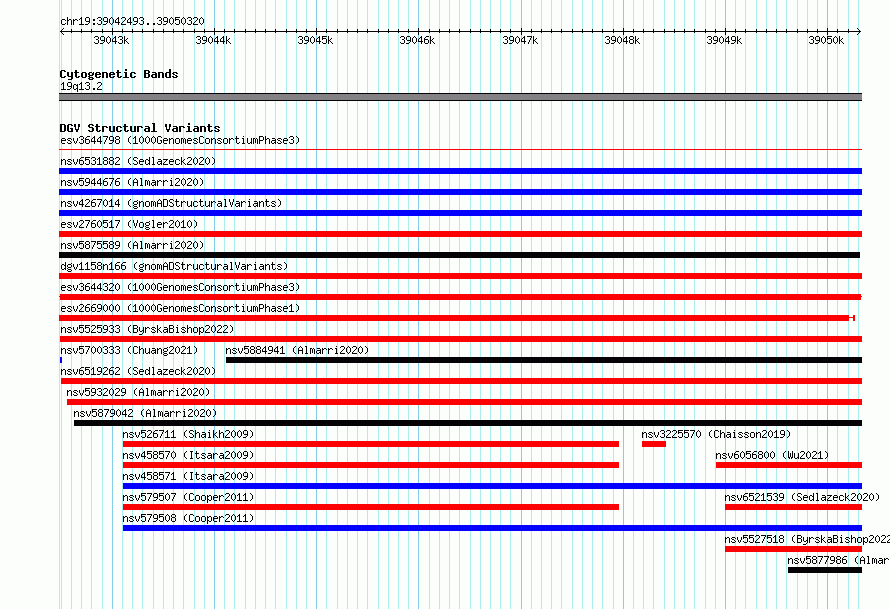The image size is (890, 609).
Task: Click the gray 19q13.2 cytogenetic band bar
Action: [460, 97]
